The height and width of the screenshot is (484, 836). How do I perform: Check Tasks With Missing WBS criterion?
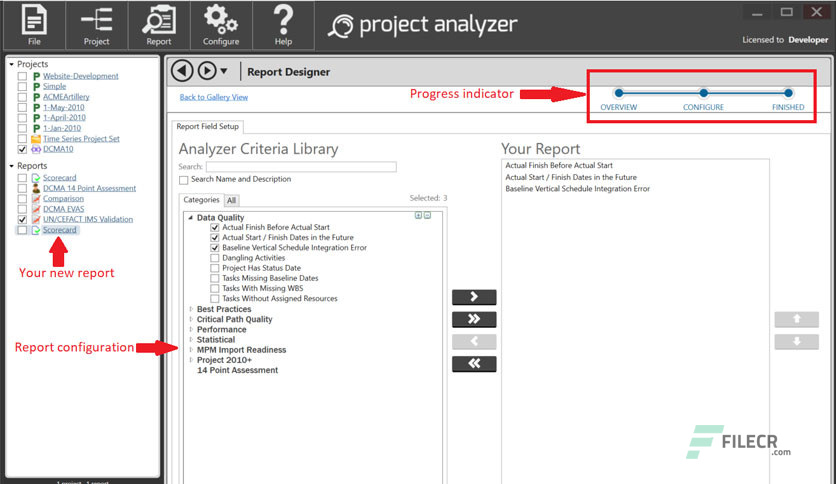pyautogui.click(x=215, y=288)
